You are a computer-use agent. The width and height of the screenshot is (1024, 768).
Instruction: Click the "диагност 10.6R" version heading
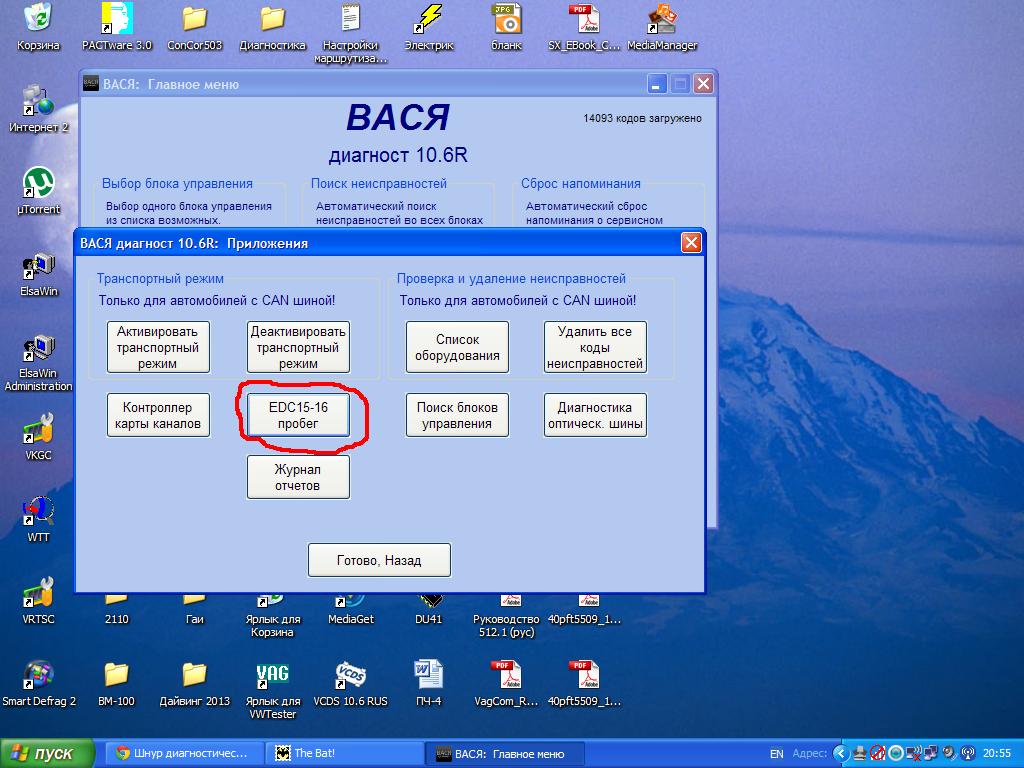tap(398, 155)
